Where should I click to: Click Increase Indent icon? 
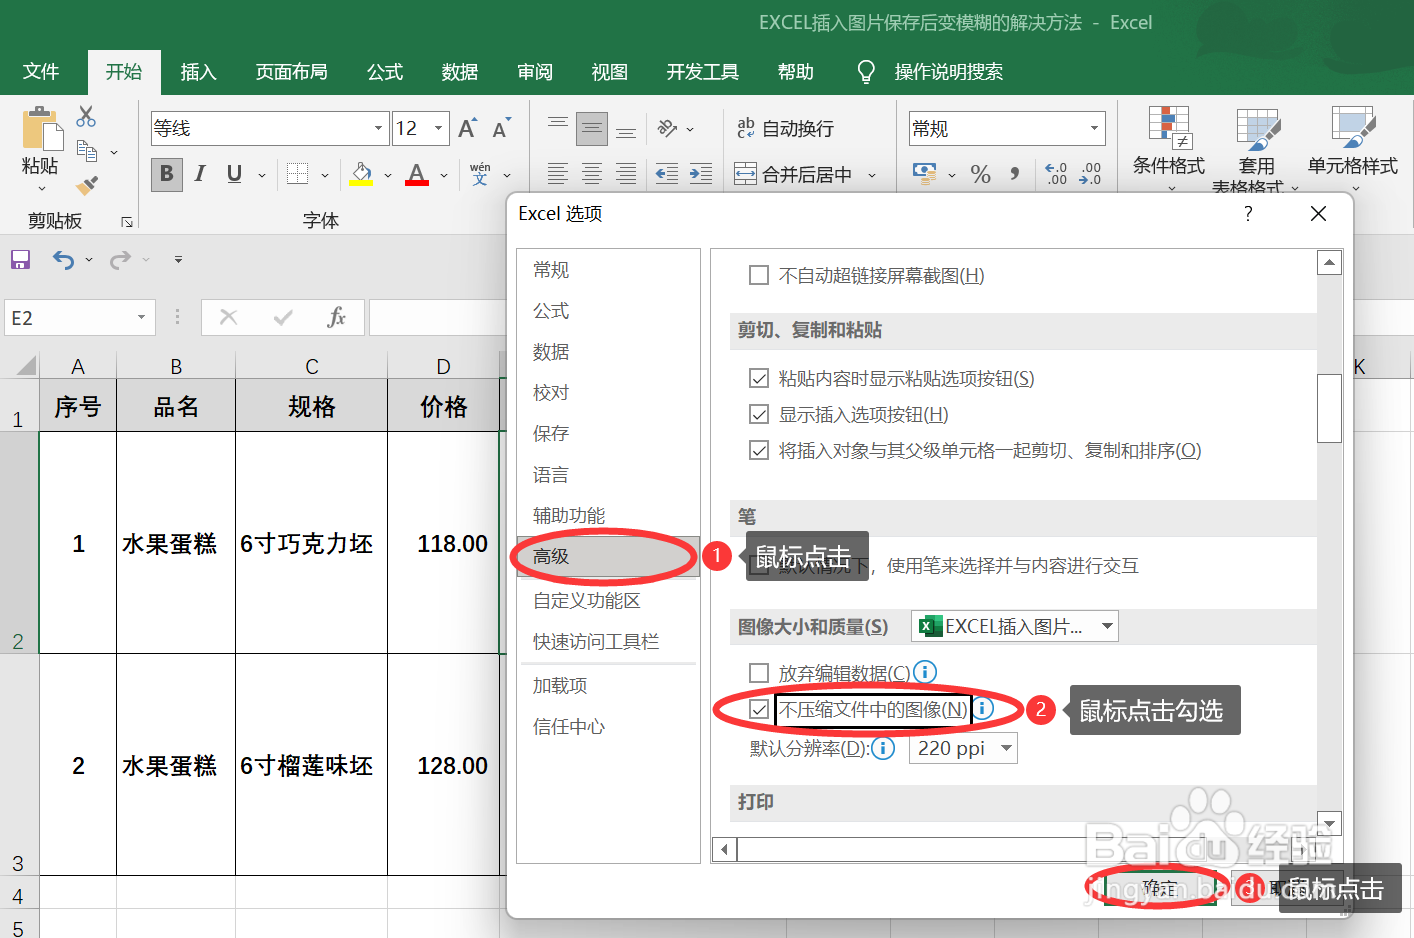(701, 174)
